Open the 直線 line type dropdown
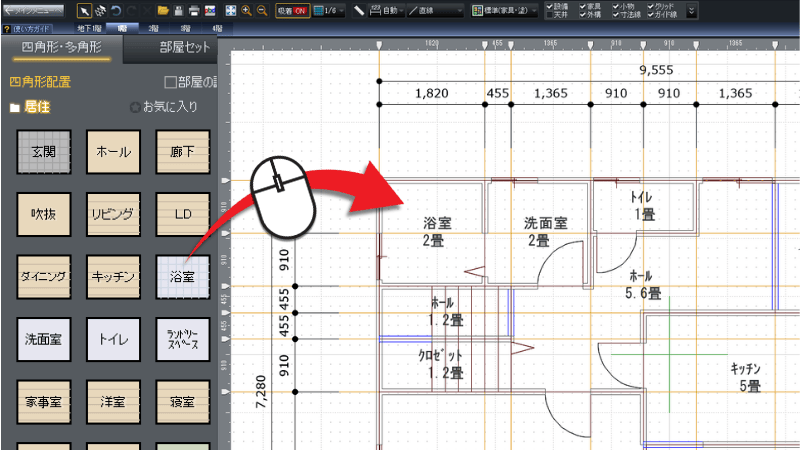This screenshot has width=800, height=450. click(434, 10)
